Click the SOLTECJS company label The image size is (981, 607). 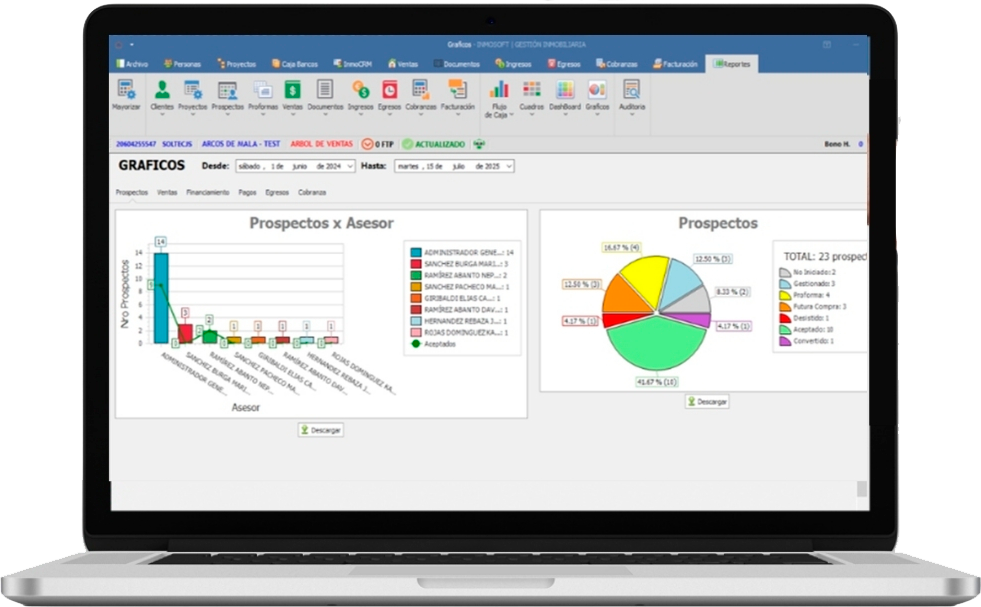point(177,144)
